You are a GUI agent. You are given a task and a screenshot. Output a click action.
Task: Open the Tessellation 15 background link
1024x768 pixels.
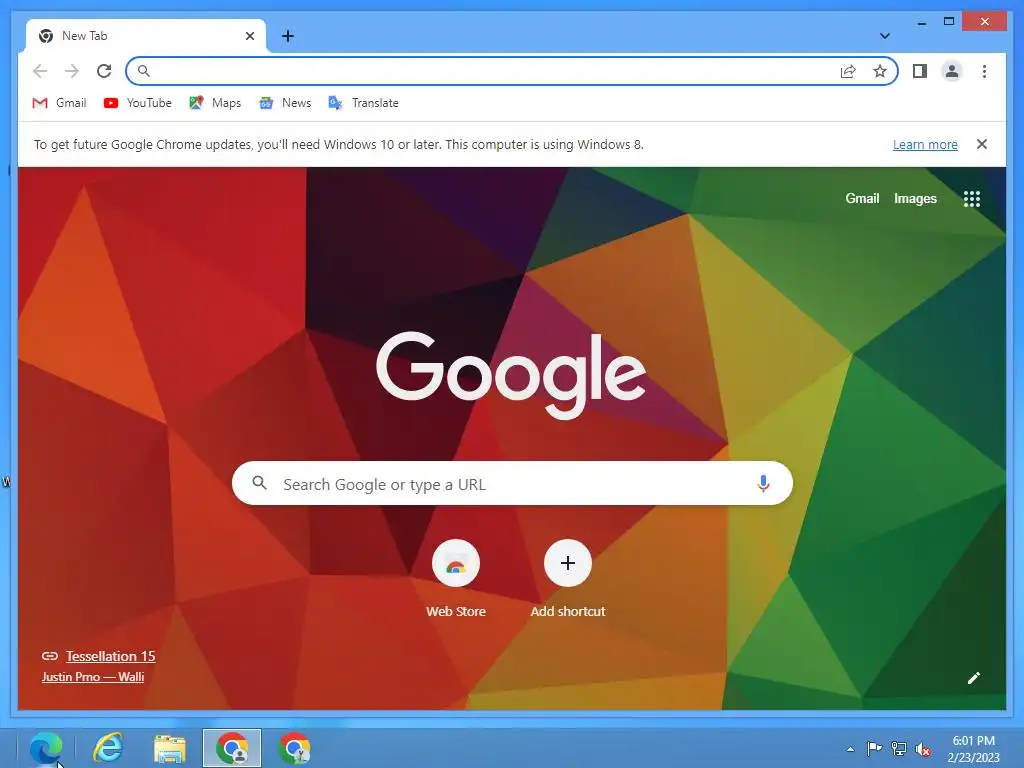pos(110,656)
